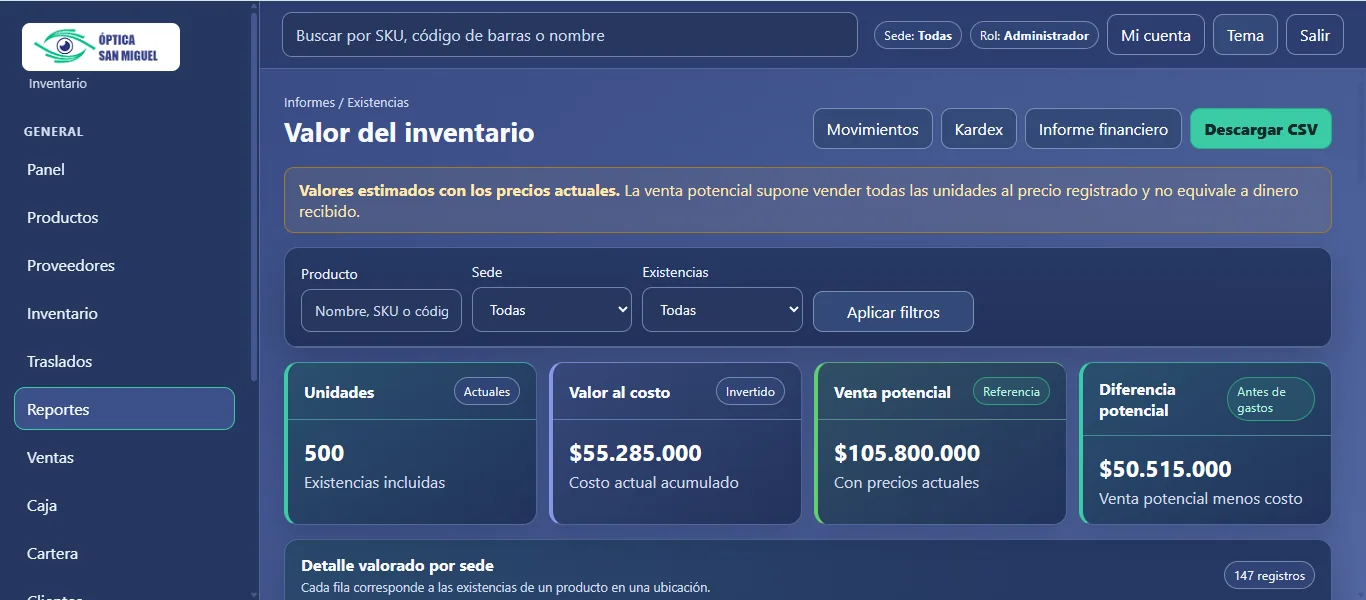This screenshot has height=600, width=1366.
Task: Go to Productos in the sidebar
Action: pos(124,218)
